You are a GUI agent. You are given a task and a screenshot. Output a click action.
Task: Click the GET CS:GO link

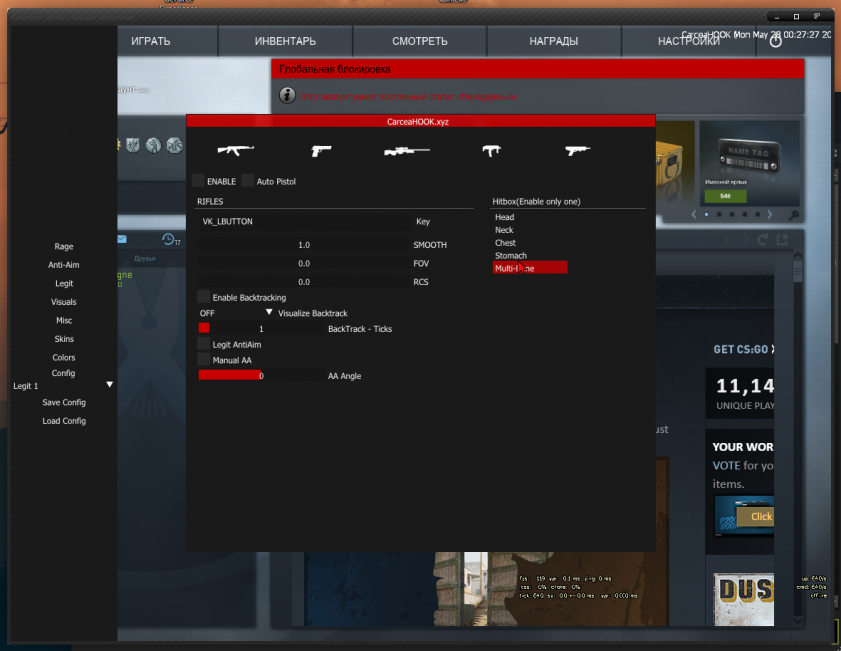[x=743, y=349]
